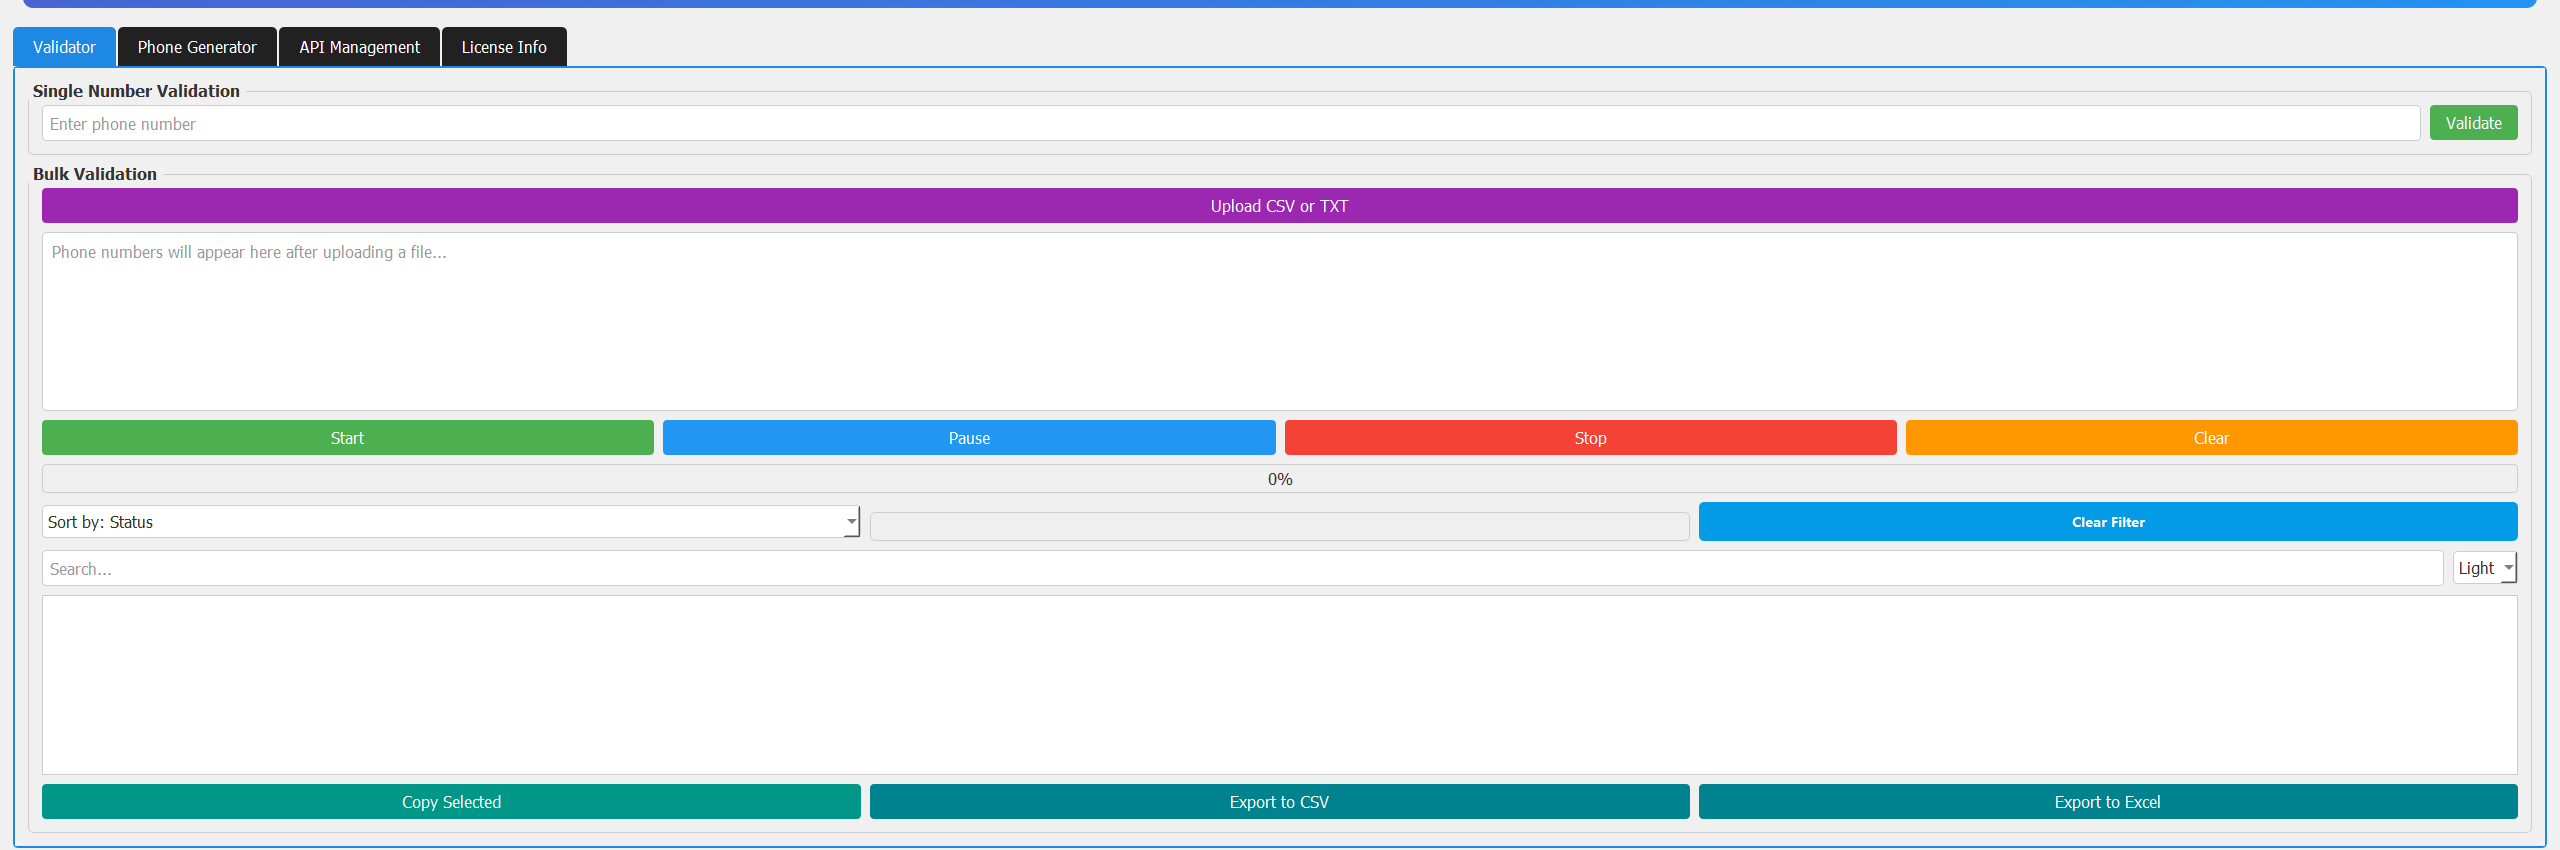Expand the Sort by: Status dropdown
This screenshot has width=2560, height=850.
(450, 522)
